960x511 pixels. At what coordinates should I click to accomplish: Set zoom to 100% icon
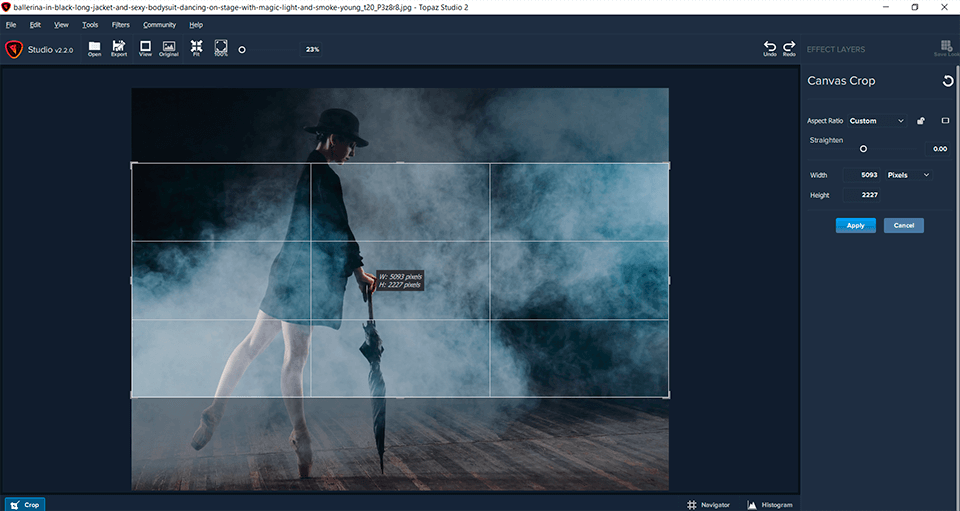click(221, 46)
